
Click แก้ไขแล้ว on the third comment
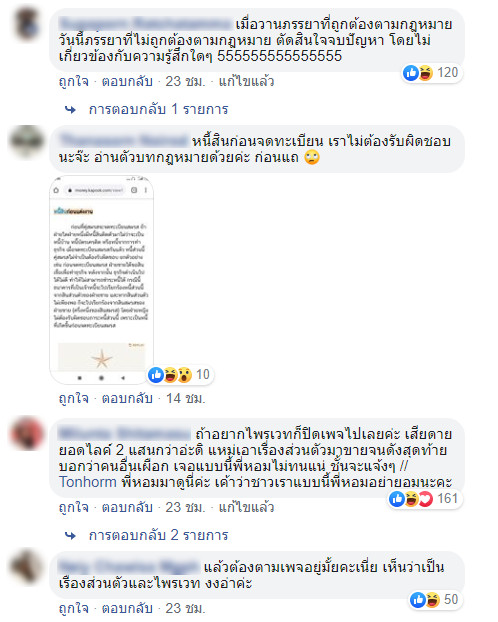(246, 507)
